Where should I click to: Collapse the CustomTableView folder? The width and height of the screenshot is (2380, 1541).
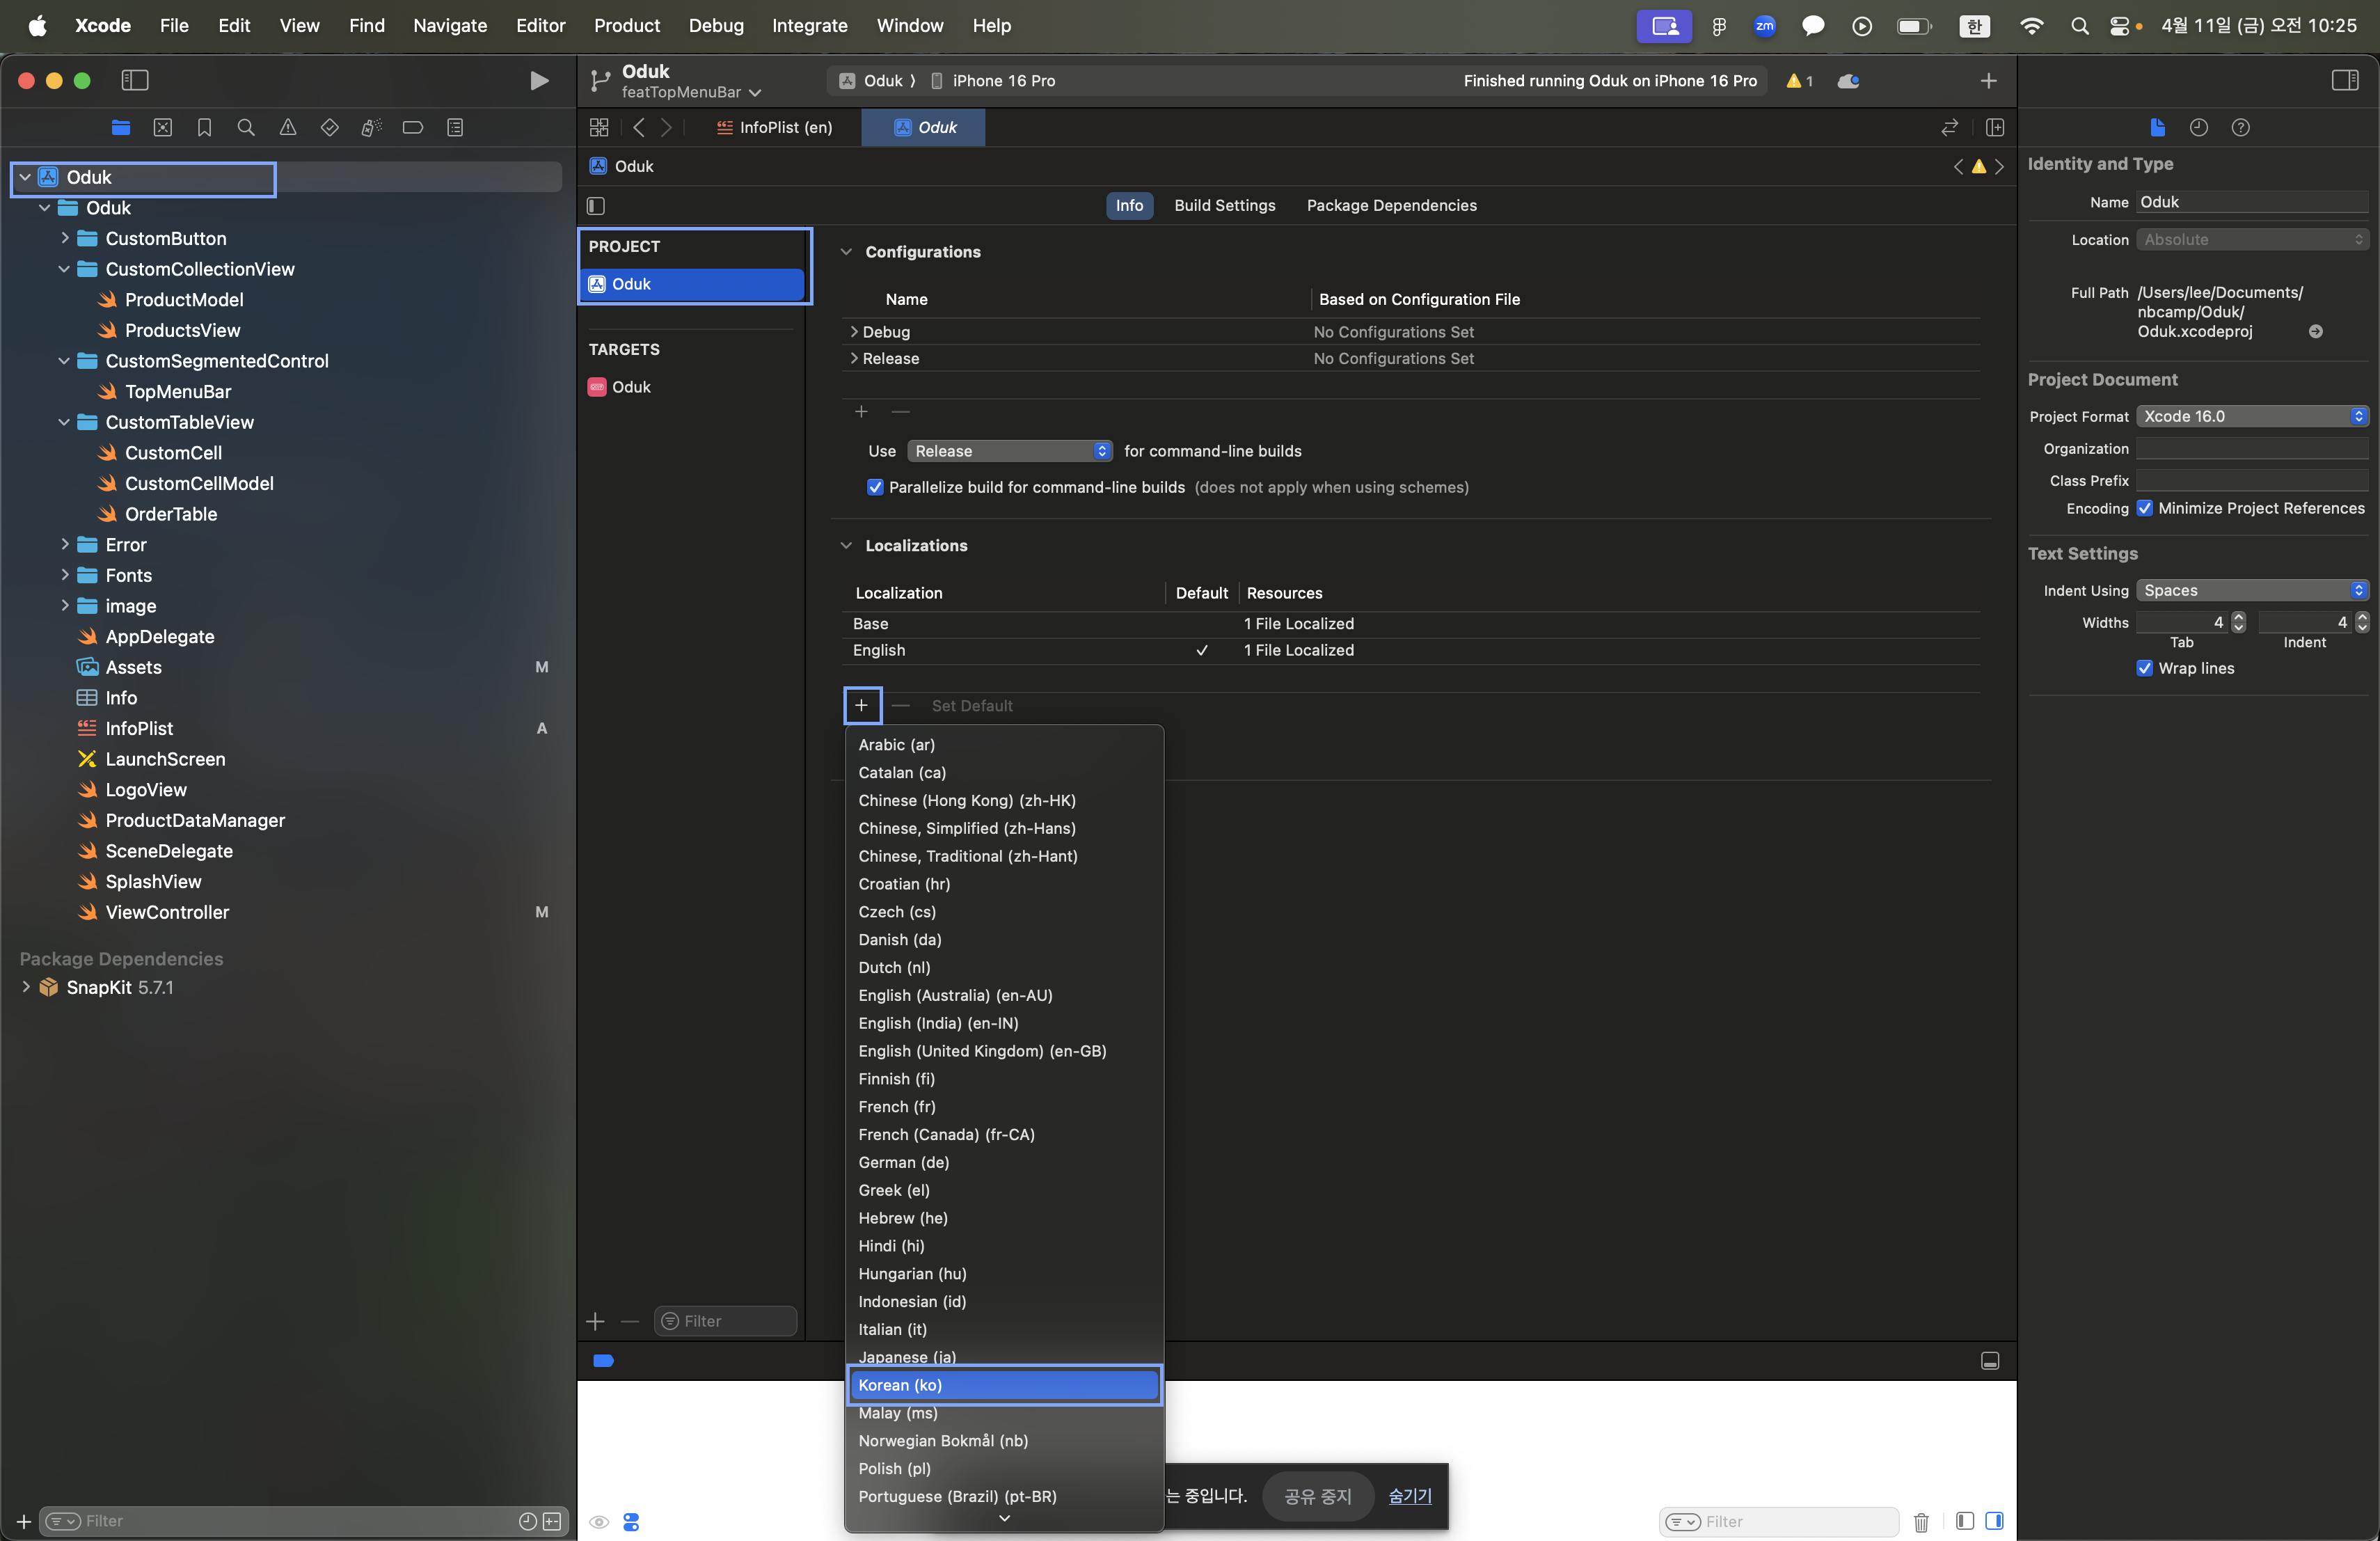click(64, 422)
